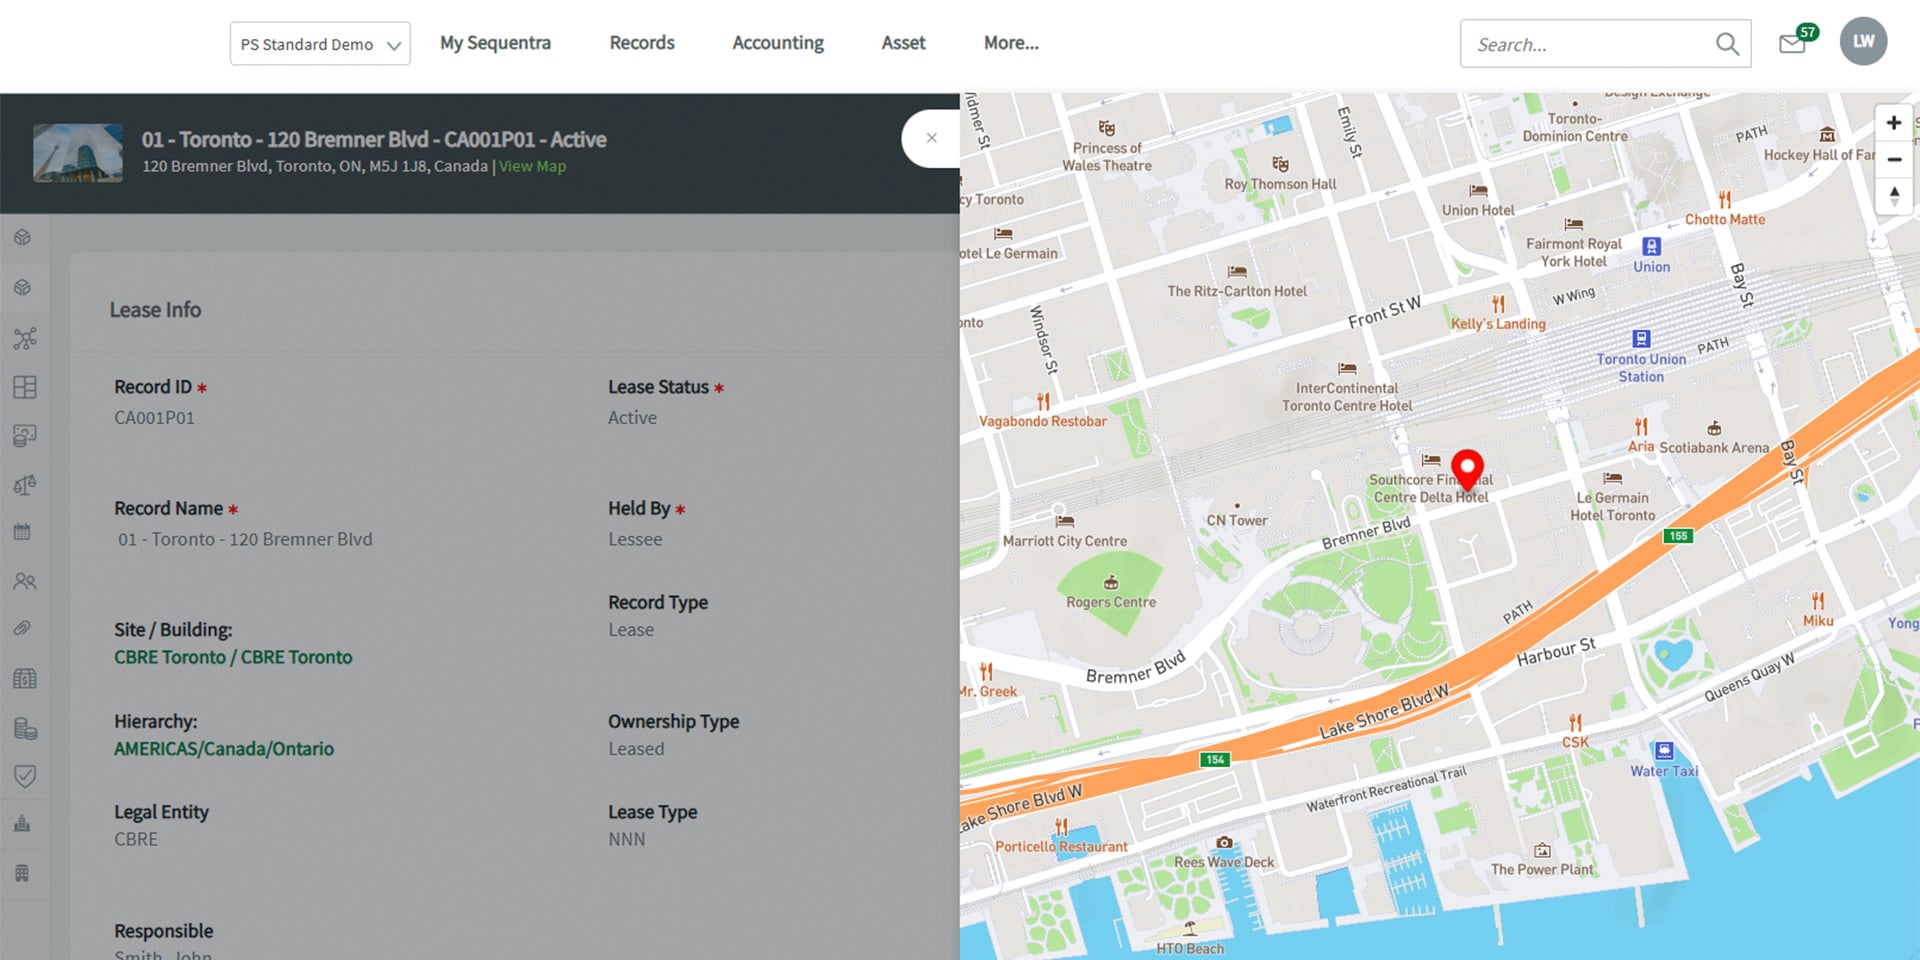
Task: Click the Princess of Wales Theatre label
Action: tap(1107, 157)
